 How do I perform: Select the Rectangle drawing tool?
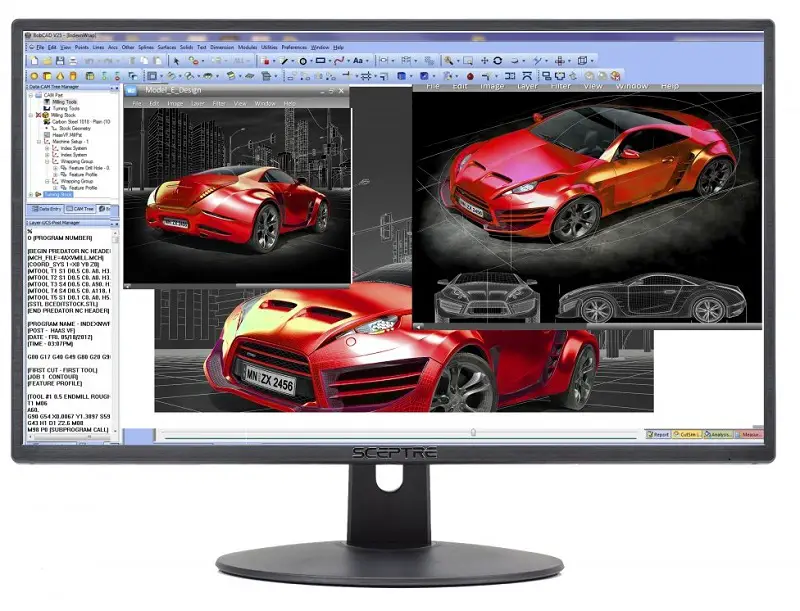click(320, 61)
